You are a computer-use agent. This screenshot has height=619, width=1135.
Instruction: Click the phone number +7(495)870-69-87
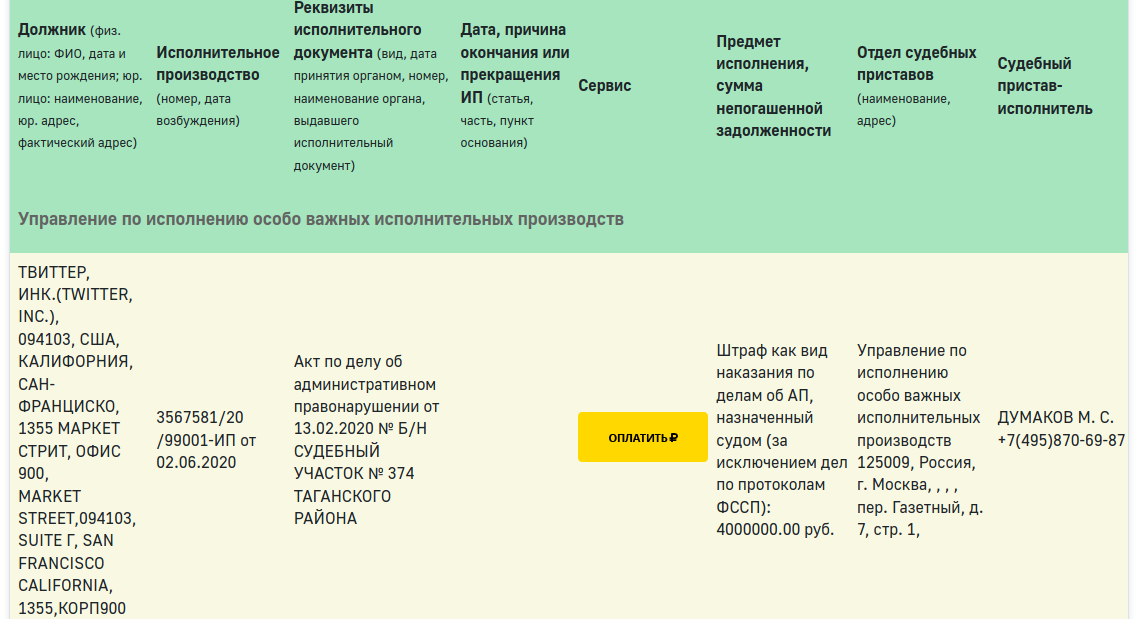pos(1060,440)
